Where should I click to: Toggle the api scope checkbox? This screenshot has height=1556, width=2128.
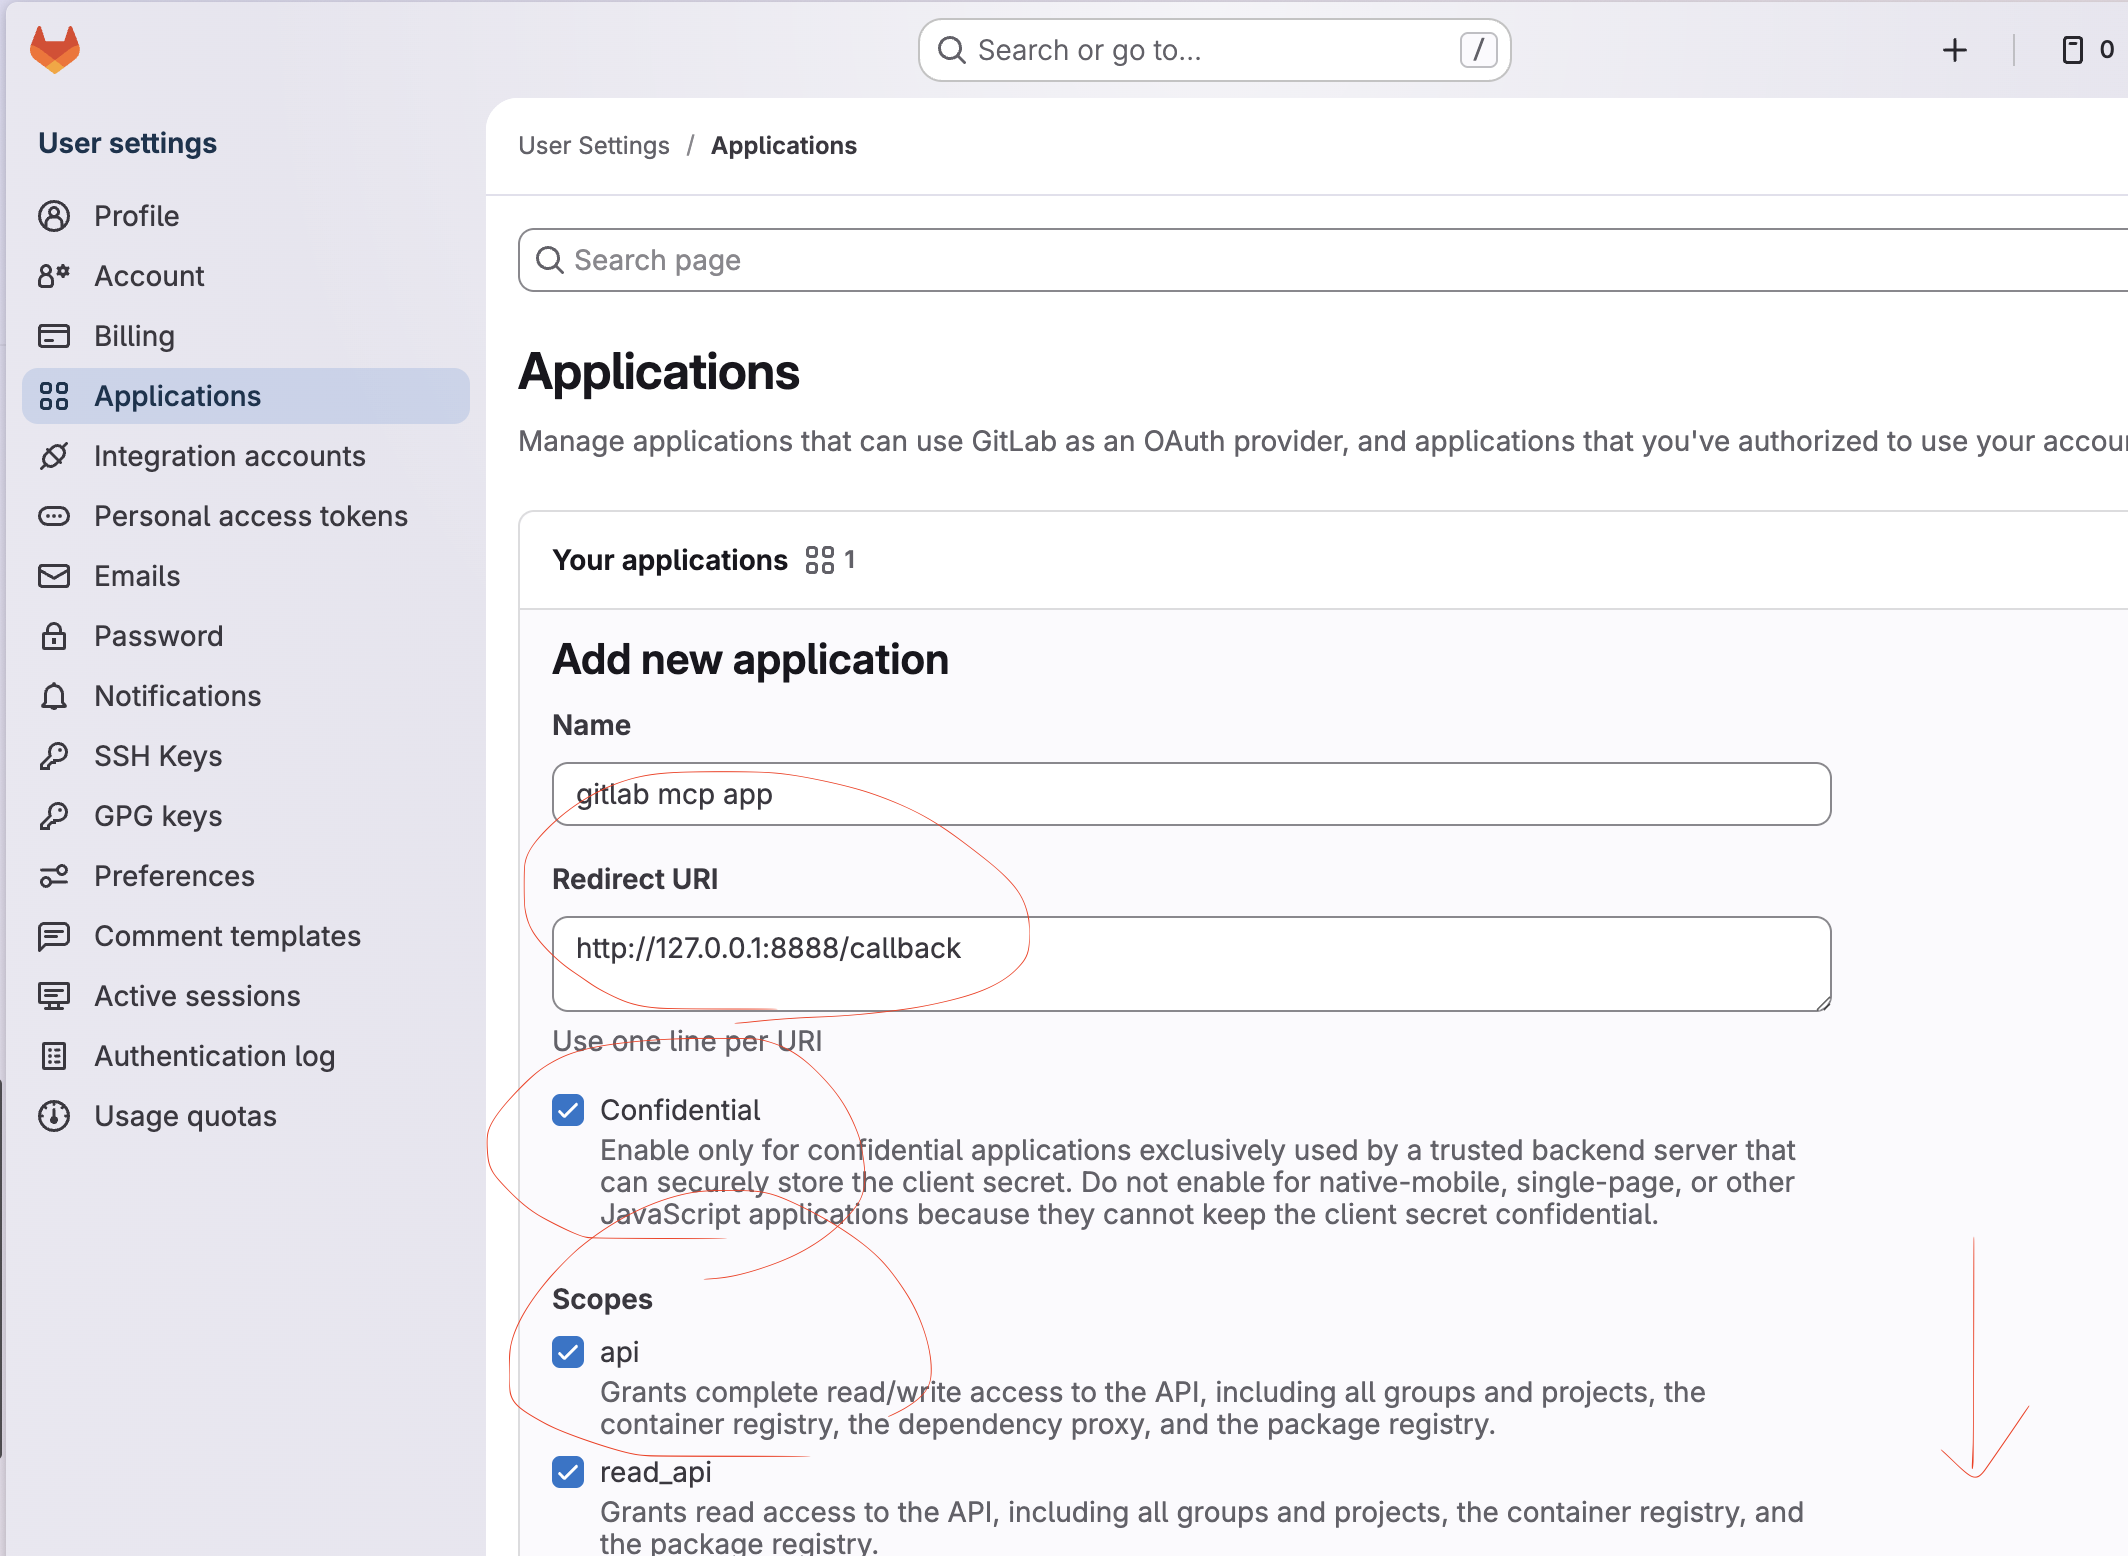click(568, 1352)
